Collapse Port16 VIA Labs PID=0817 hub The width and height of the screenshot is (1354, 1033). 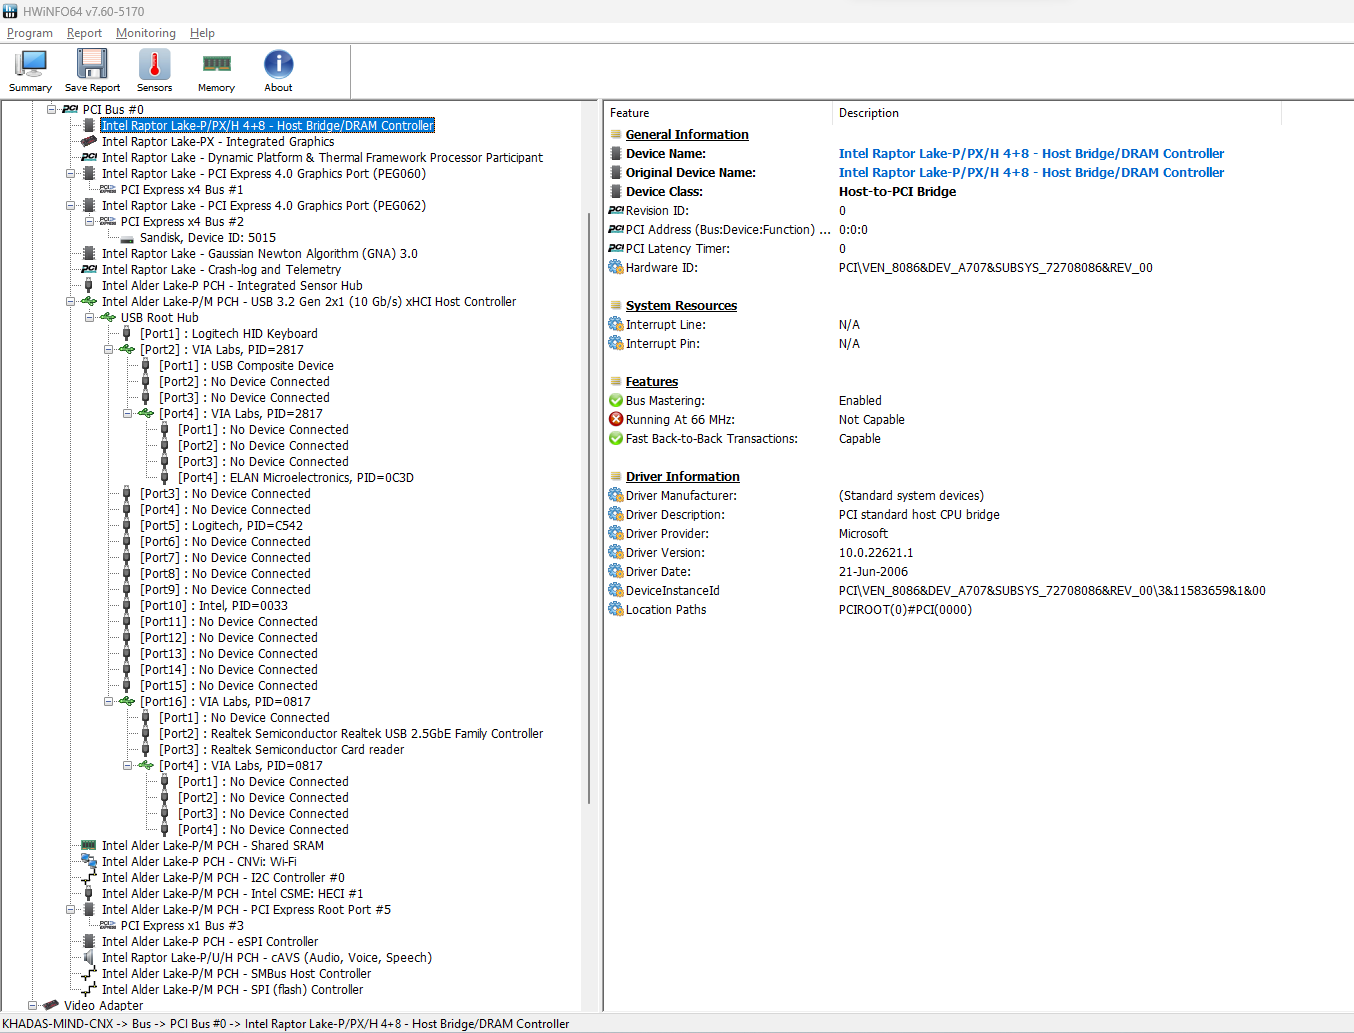(109, 702)
